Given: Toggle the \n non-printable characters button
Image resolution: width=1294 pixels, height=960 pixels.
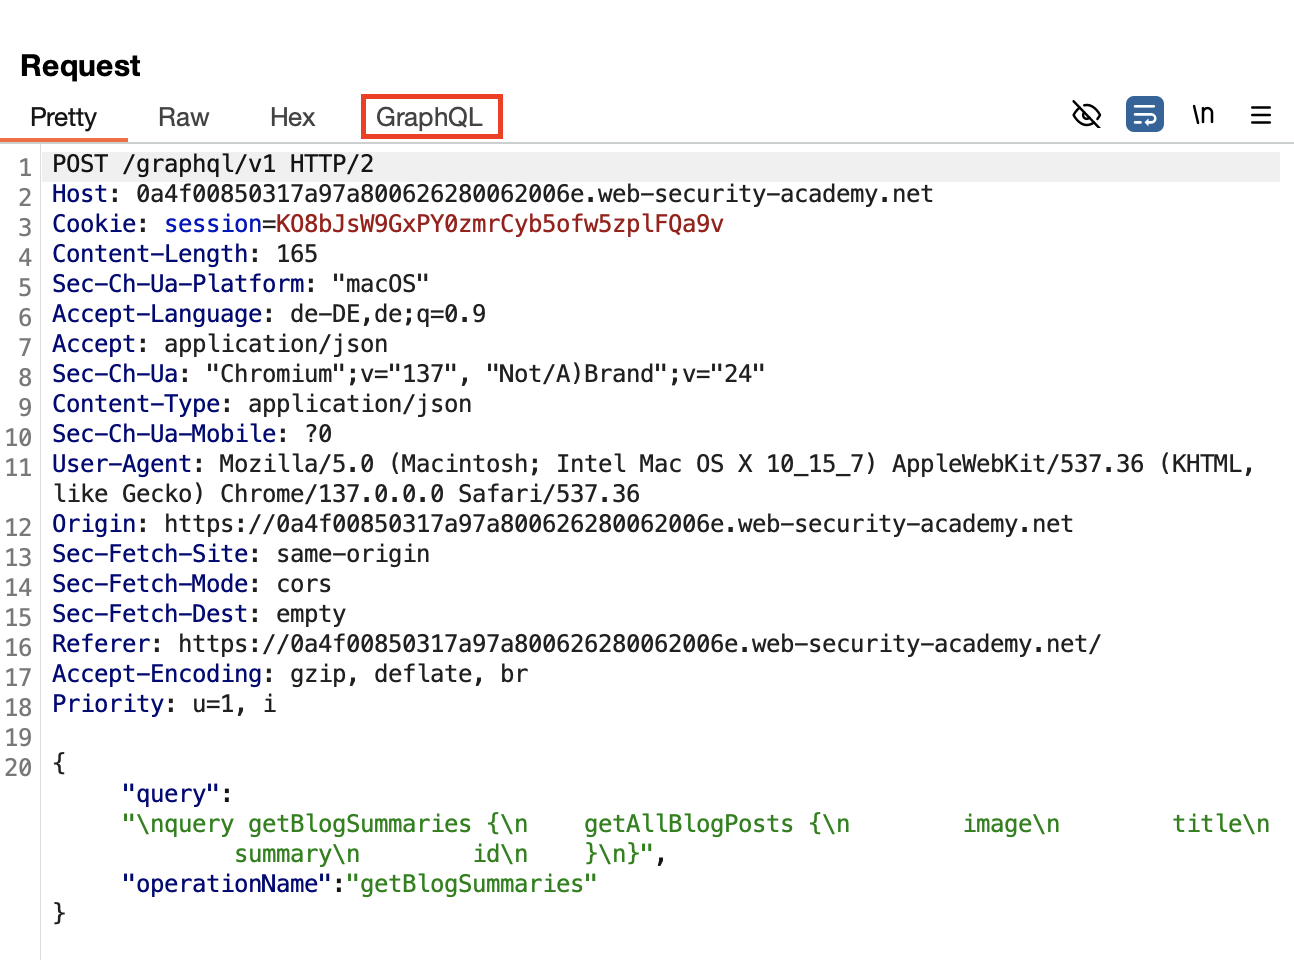Looking at the screenshot, I should pyautogui.click(x=1203, y=115).
